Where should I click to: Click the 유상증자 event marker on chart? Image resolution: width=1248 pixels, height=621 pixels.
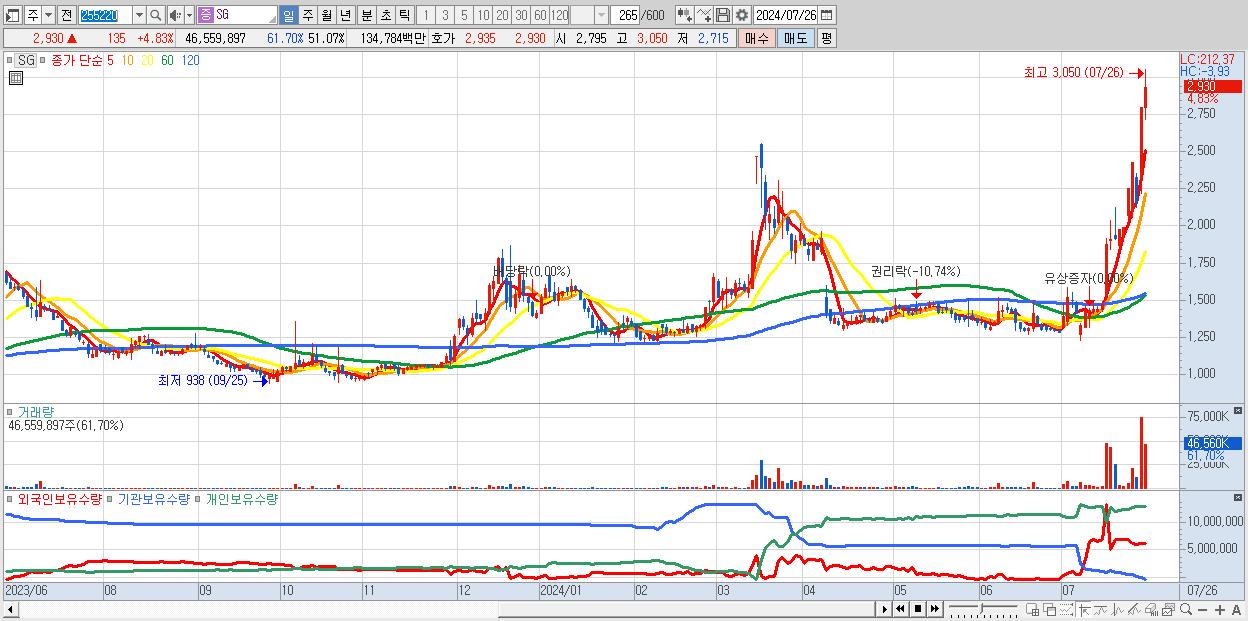(1088, 279)
